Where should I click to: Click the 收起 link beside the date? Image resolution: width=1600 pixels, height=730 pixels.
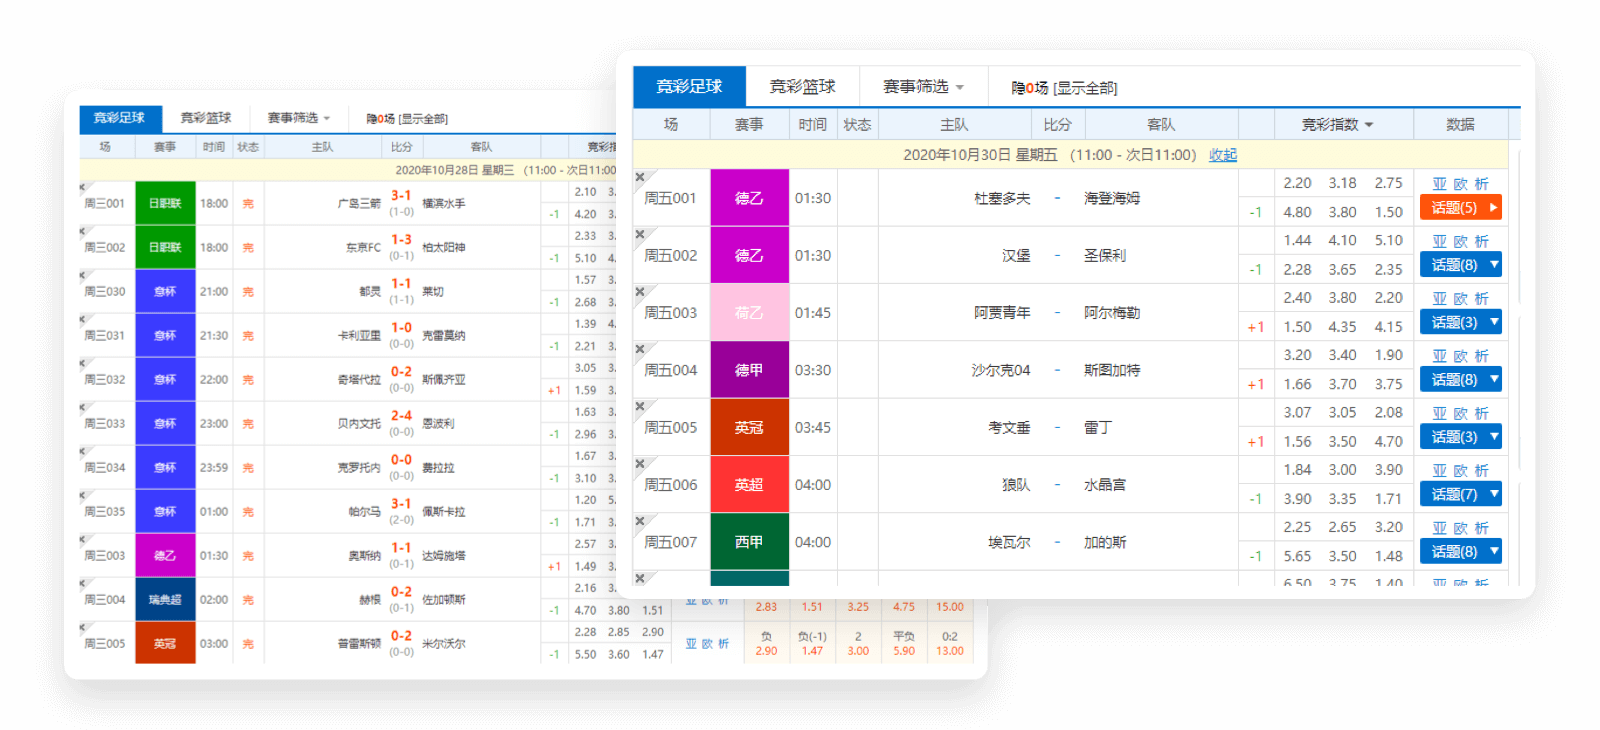pos(1222,155)
